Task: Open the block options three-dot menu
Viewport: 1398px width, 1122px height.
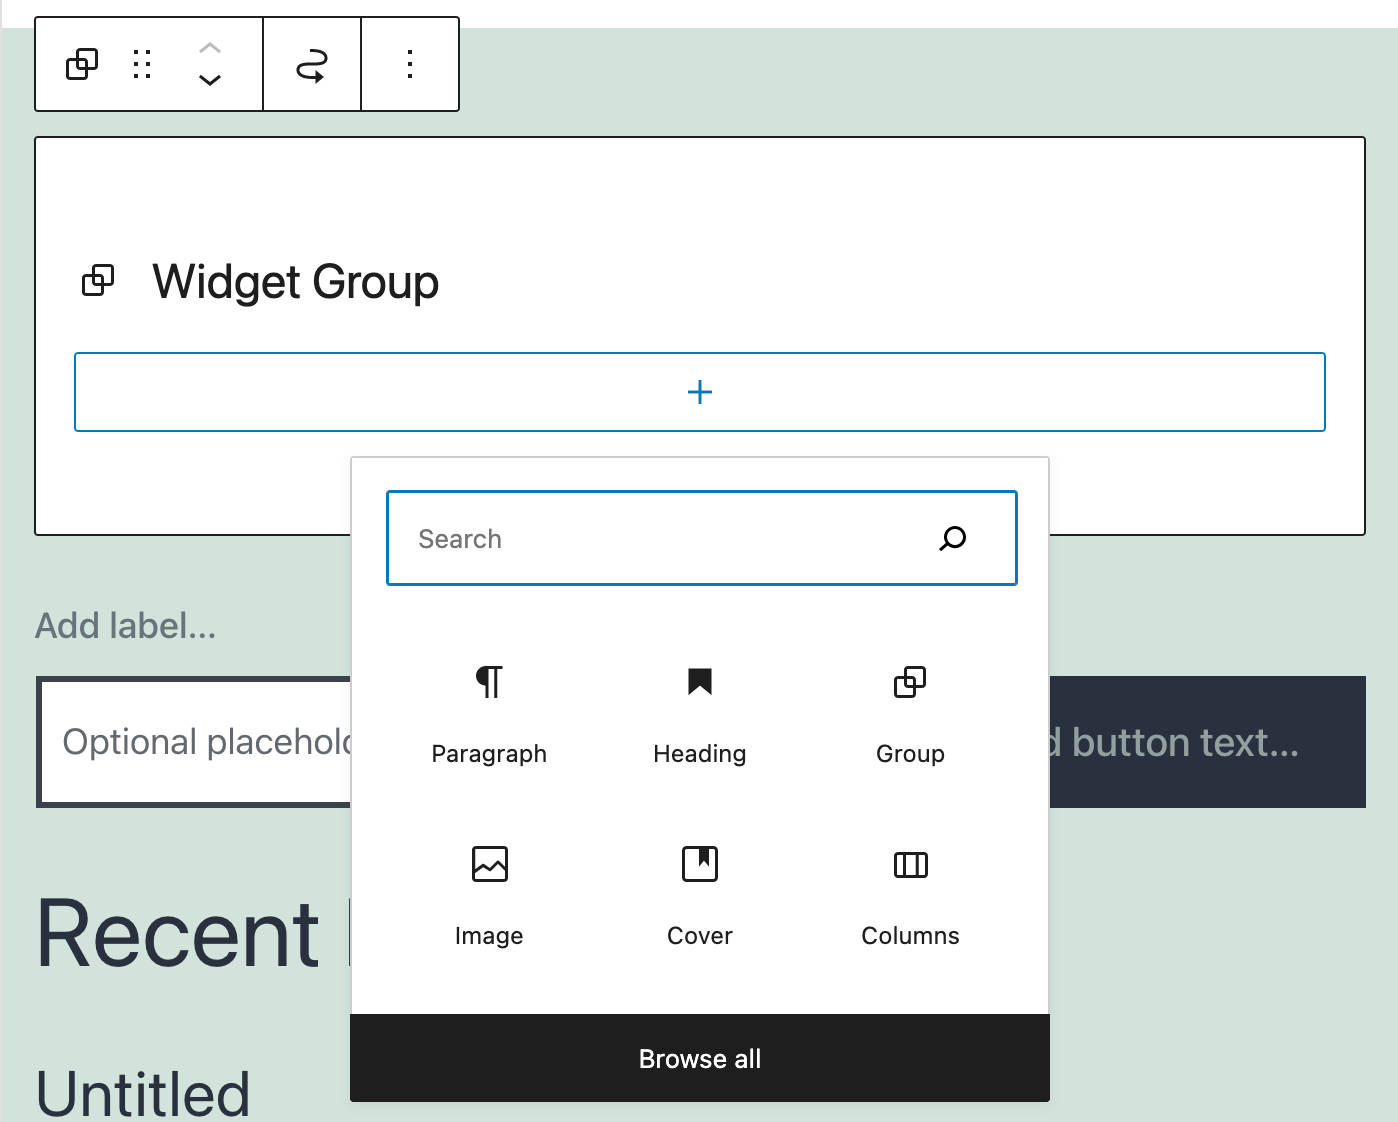Action: click(x=410, y=64)
